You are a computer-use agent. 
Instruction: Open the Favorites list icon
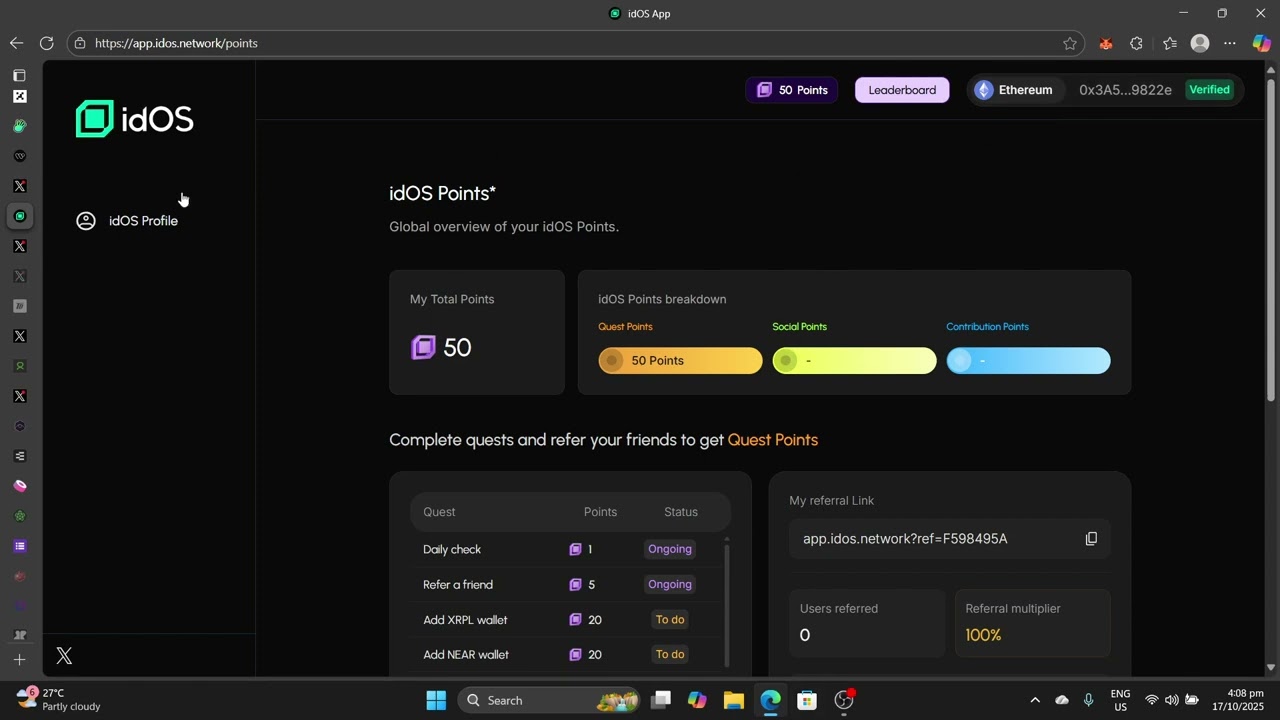point(1170,43)
